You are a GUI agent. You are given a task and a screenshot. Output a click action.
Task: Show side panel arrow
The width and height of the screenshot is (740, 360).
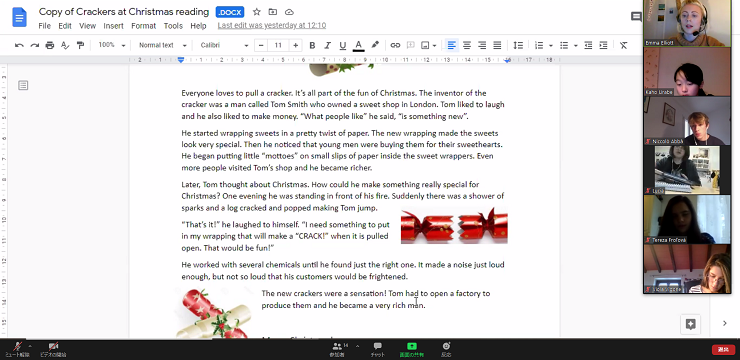coord(725,323)
